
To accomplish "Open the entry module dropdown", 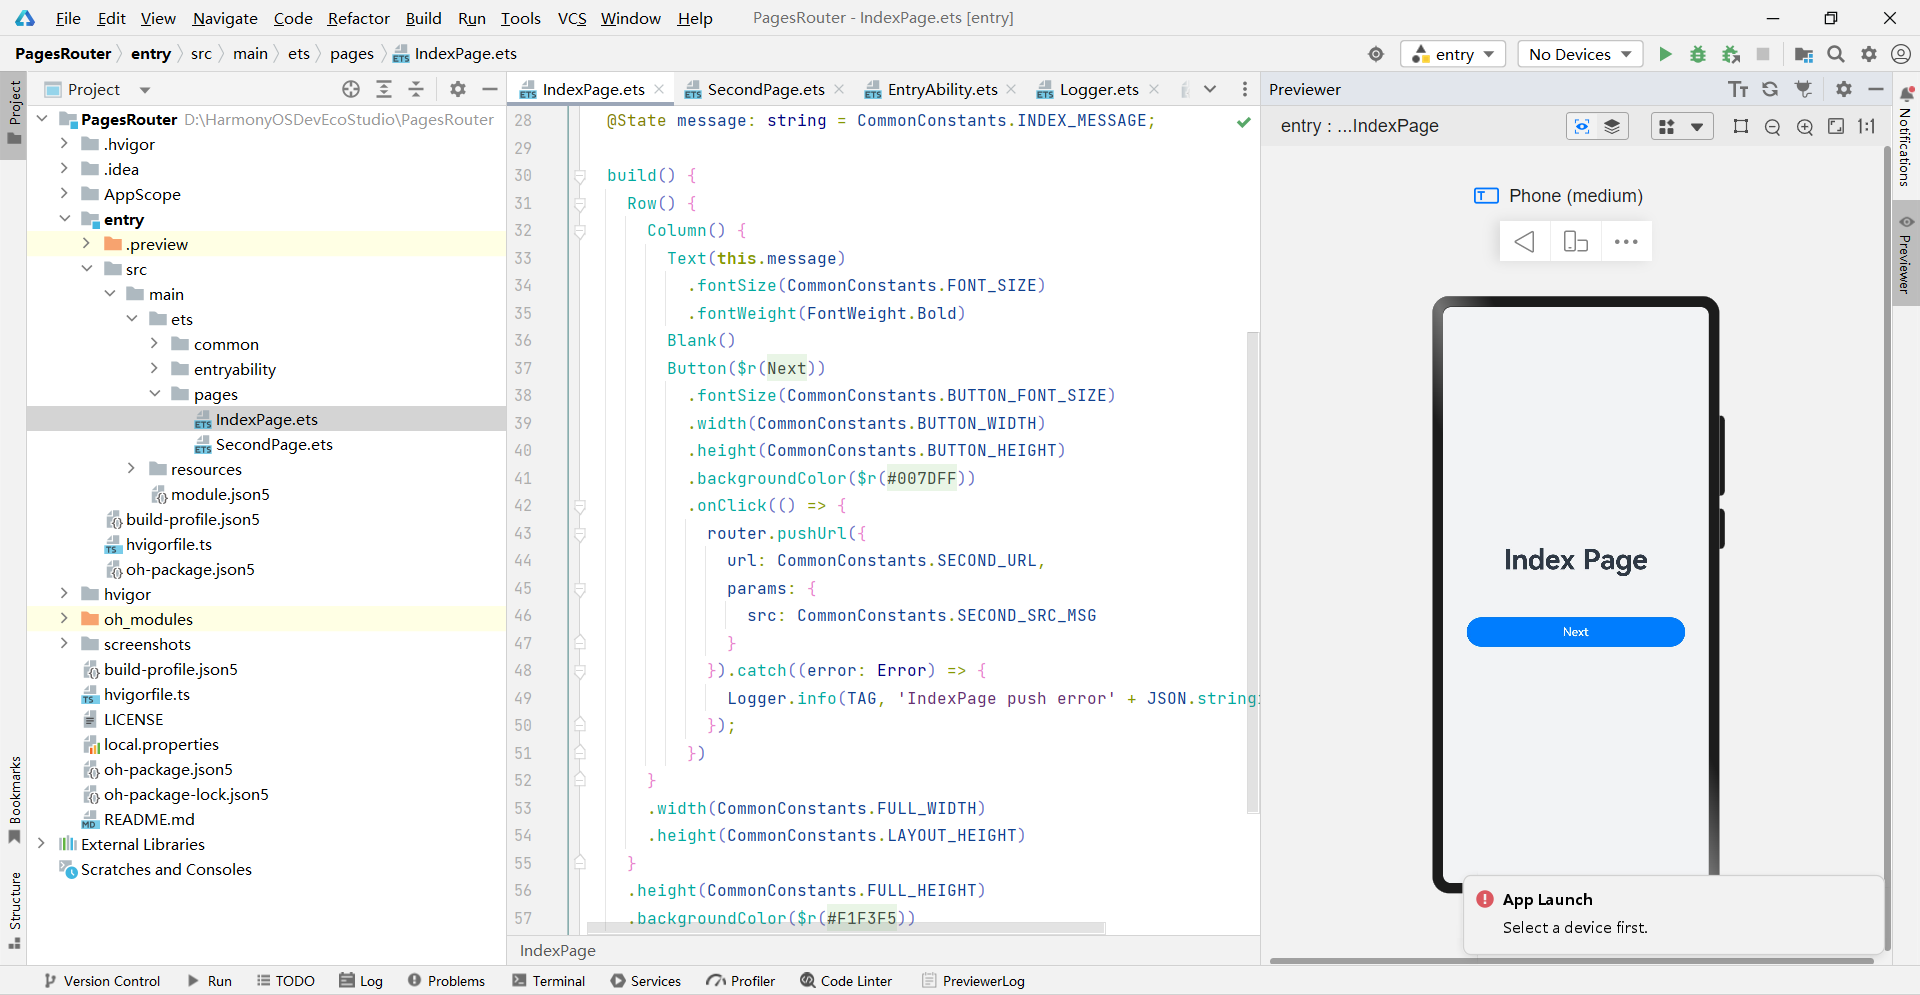I will tap(1453, 54).
